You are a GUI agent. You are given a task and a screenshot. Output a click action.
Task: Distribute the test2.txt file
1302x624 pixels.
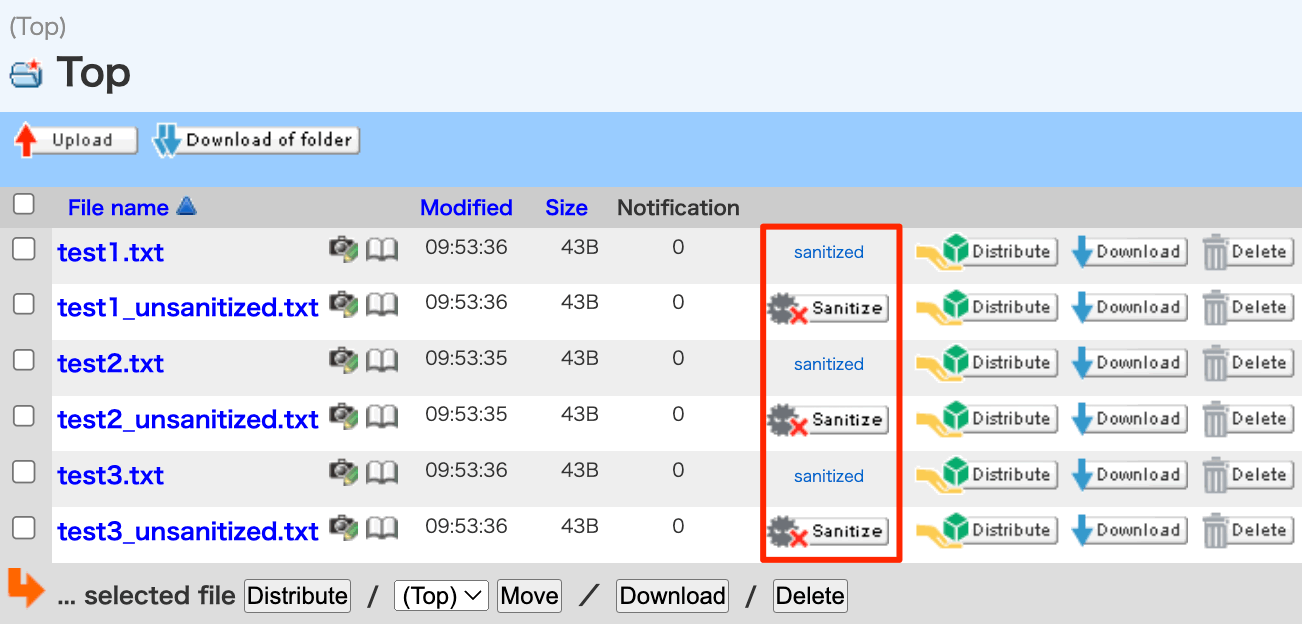pos(986,364)
